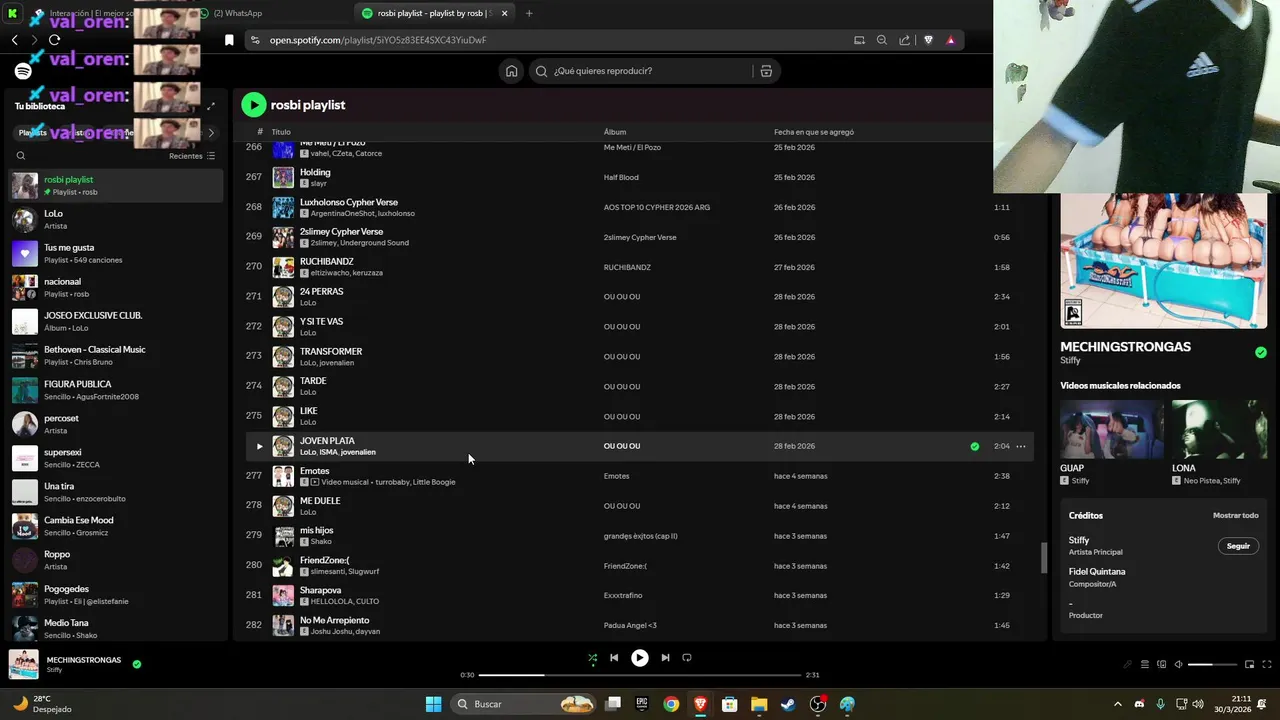Click the Seguir button for Stiffy

point(1238,546)
